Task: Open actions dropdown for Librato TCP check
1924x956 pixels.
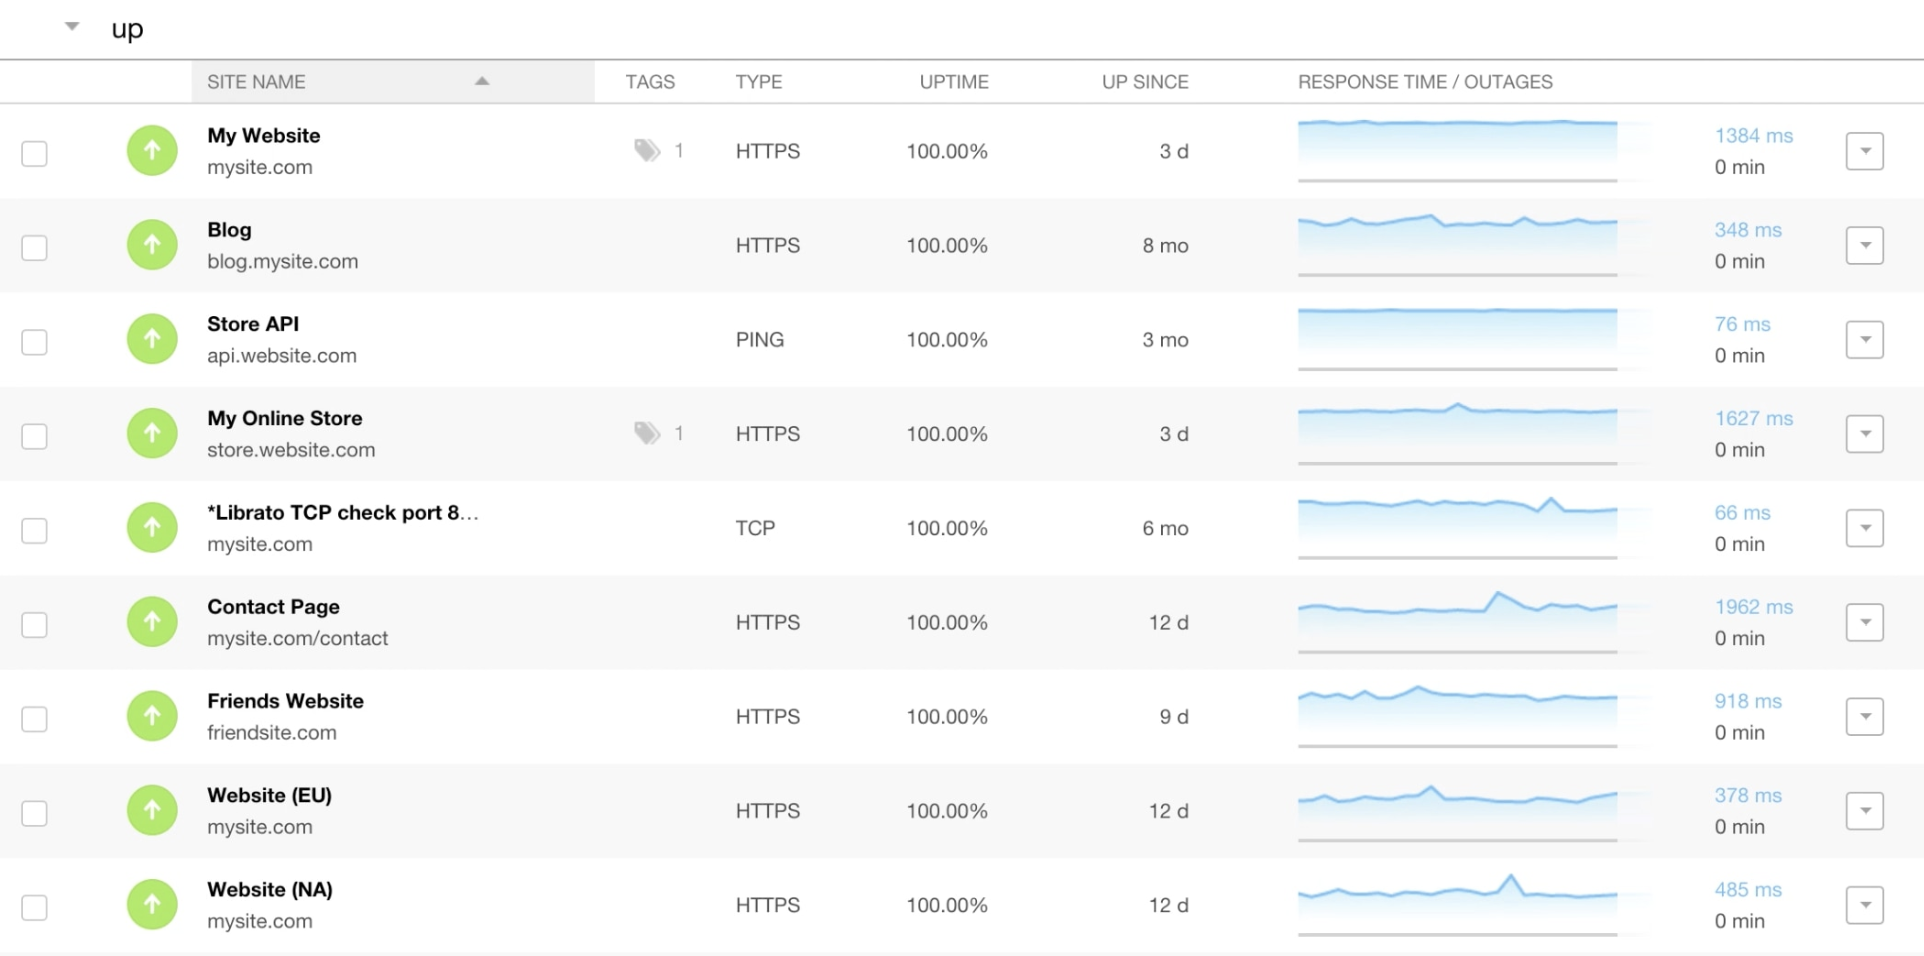Action: point(1865,528)
